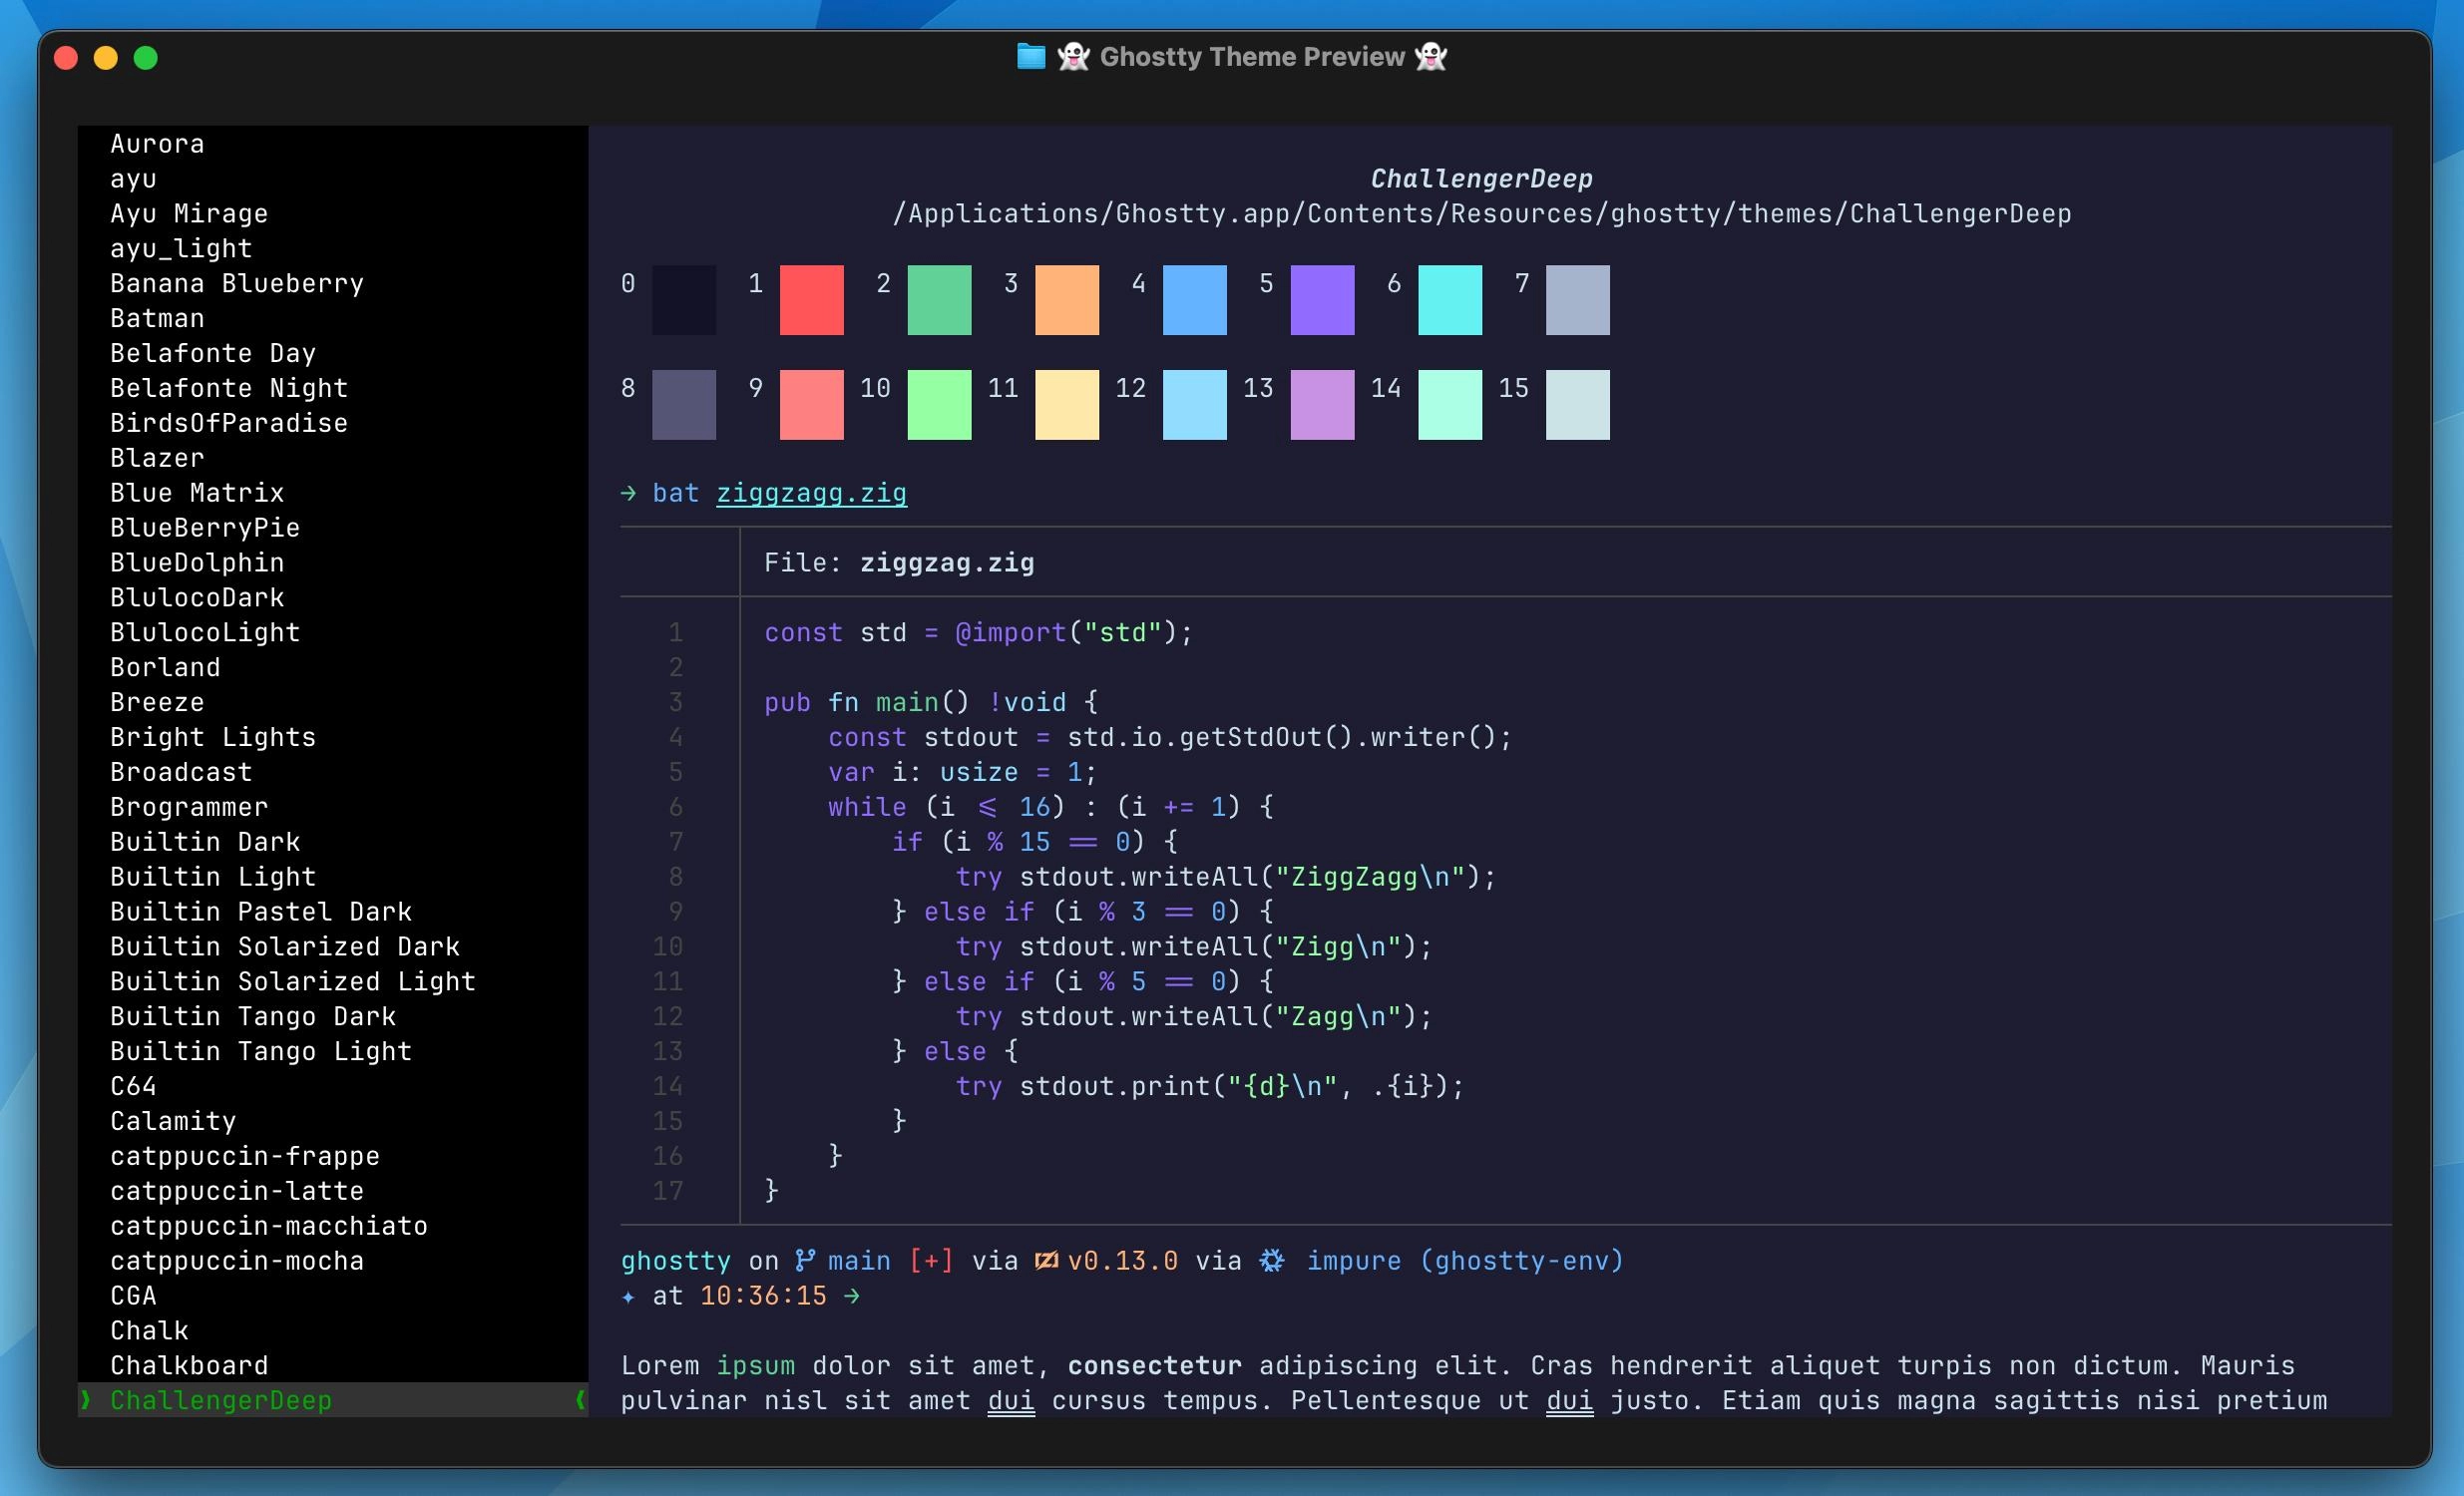Choose the Blue Matrix theme
The height and width of the screenshot is (1496, 2464).
point(197,493)
